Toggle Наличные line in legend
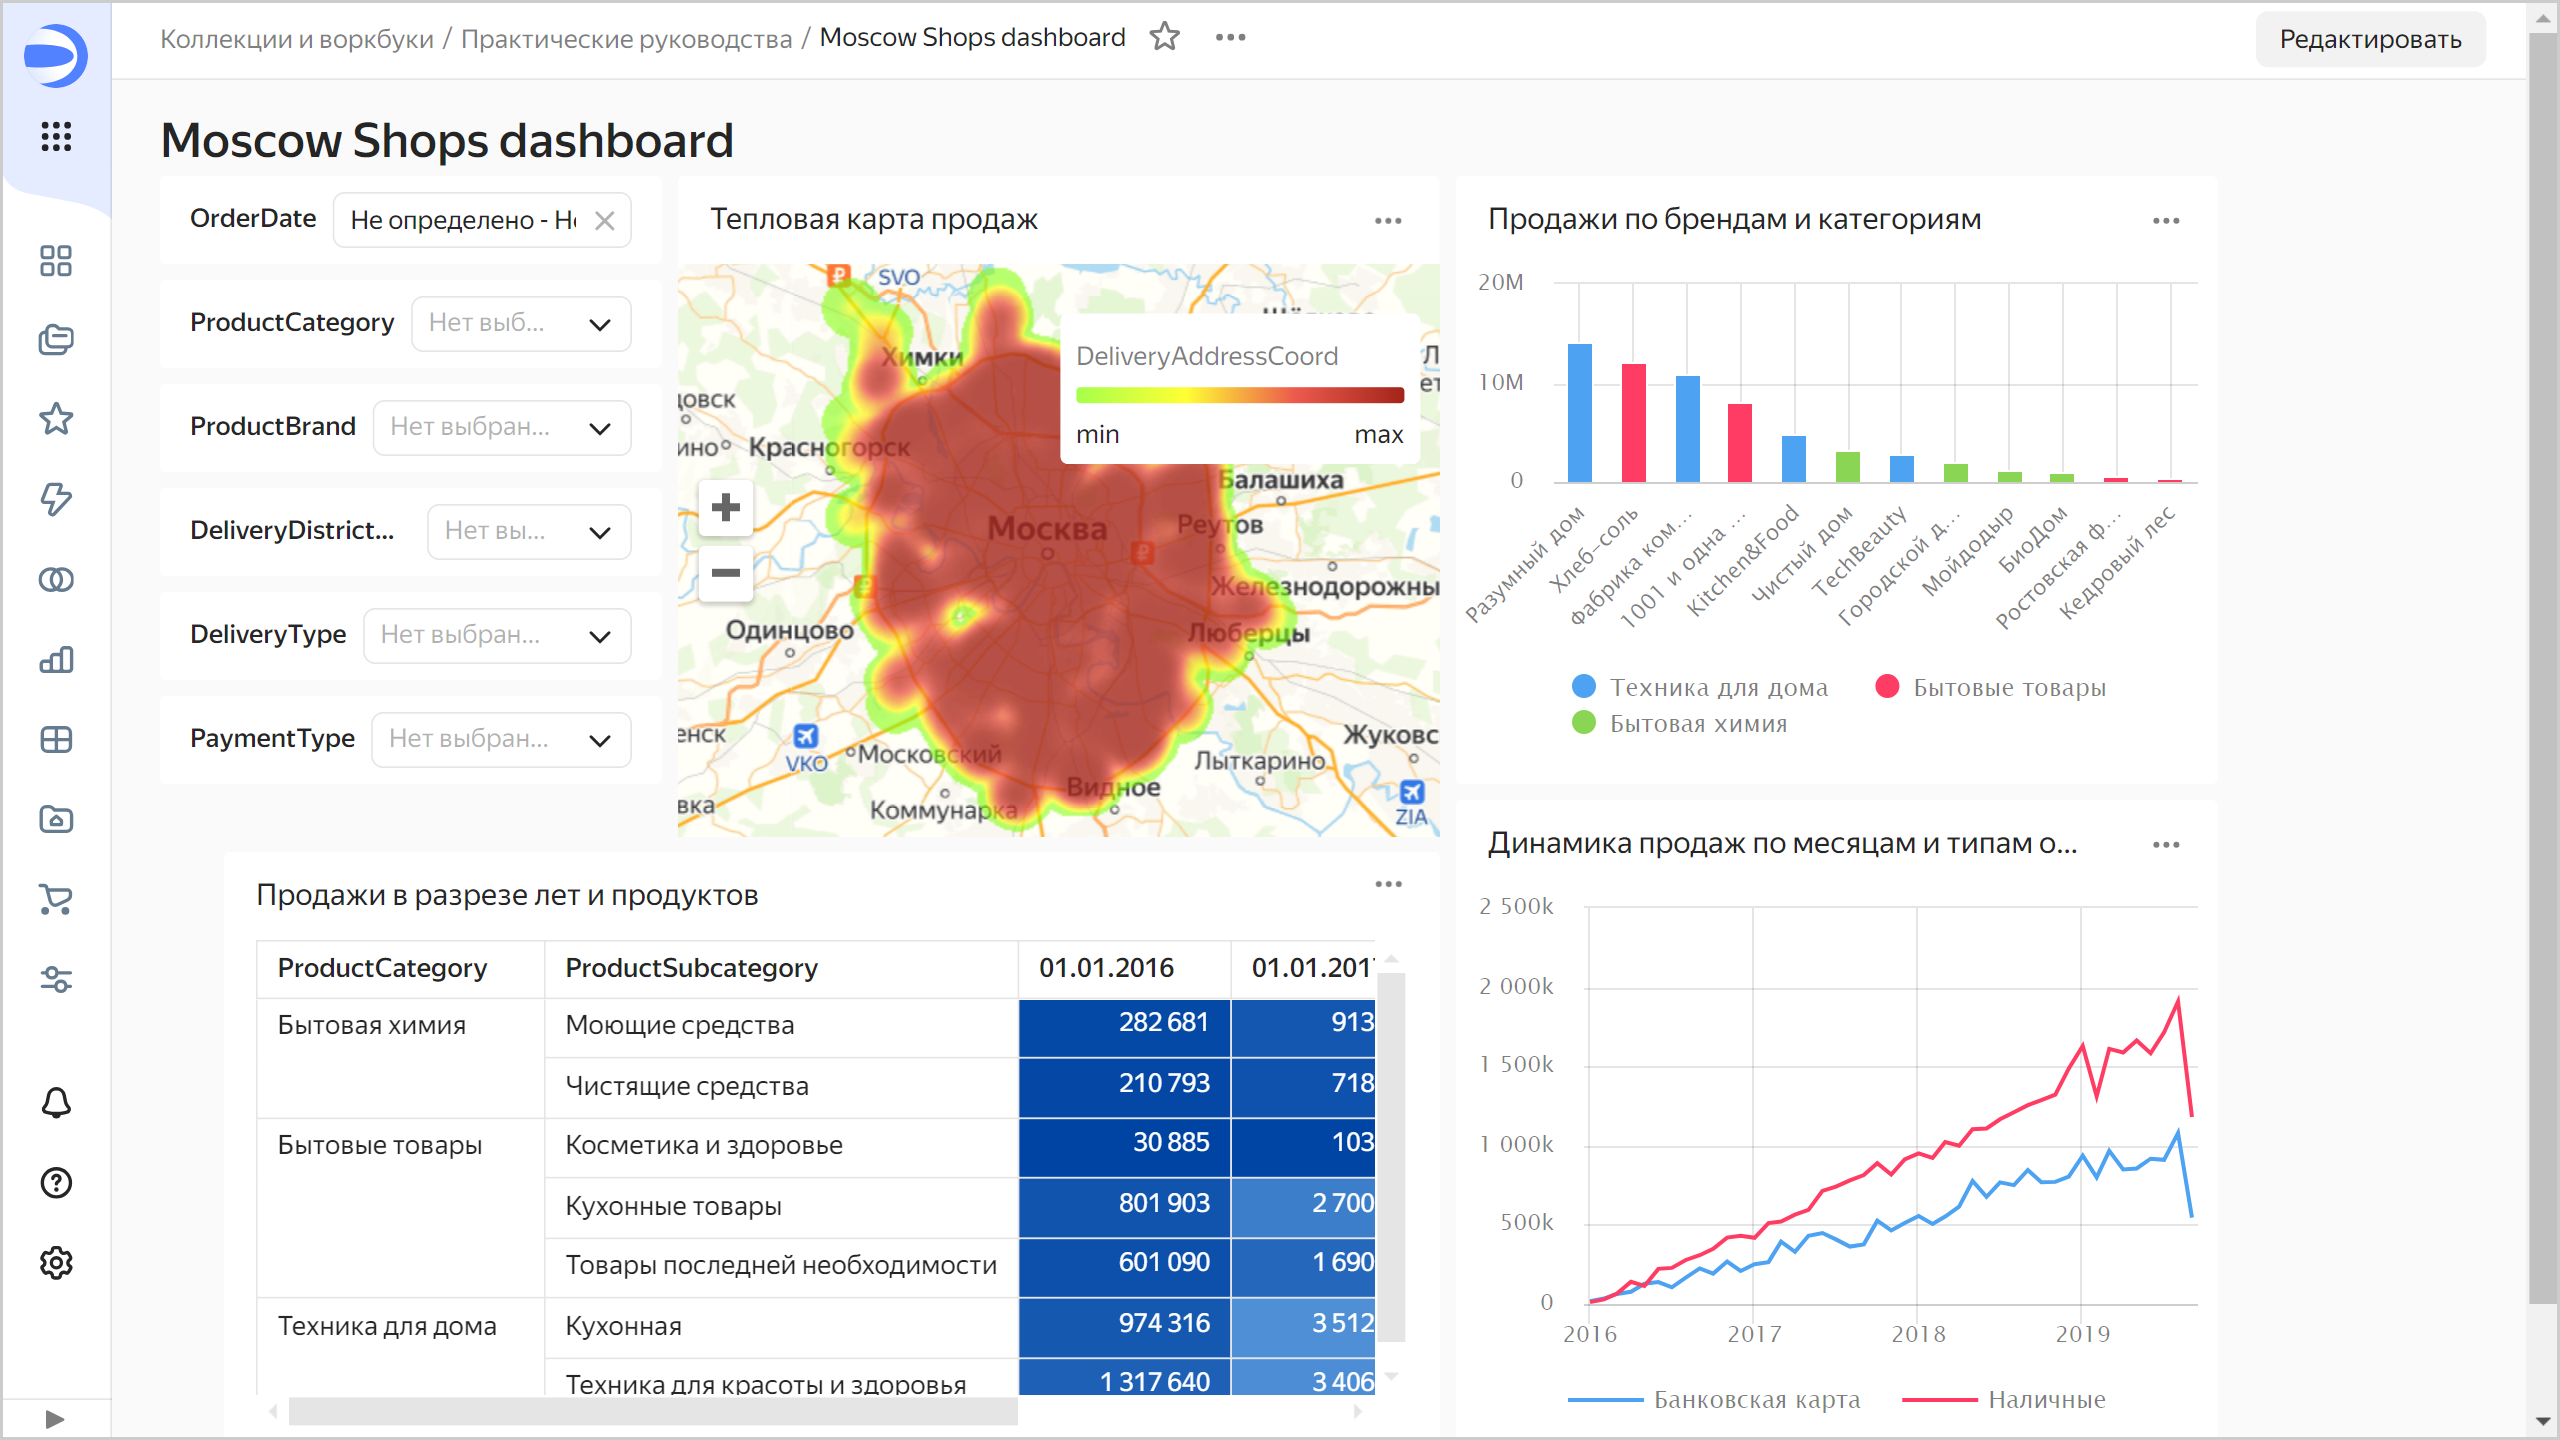This screenshot has width=2560, height=1440. (x=2045, y=1399)
